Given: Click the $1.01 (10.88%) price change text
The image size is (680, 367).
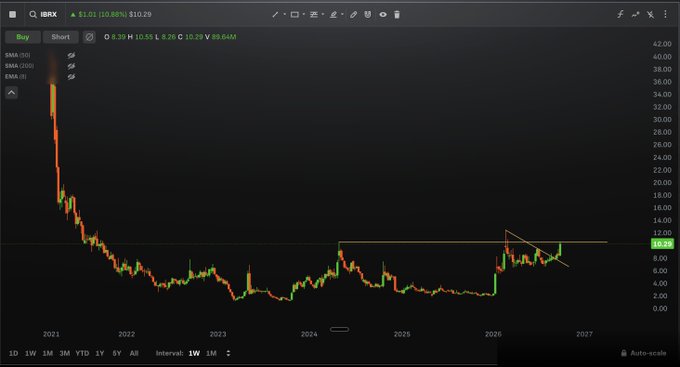Looking at the screenshot, I should point(103,14).
